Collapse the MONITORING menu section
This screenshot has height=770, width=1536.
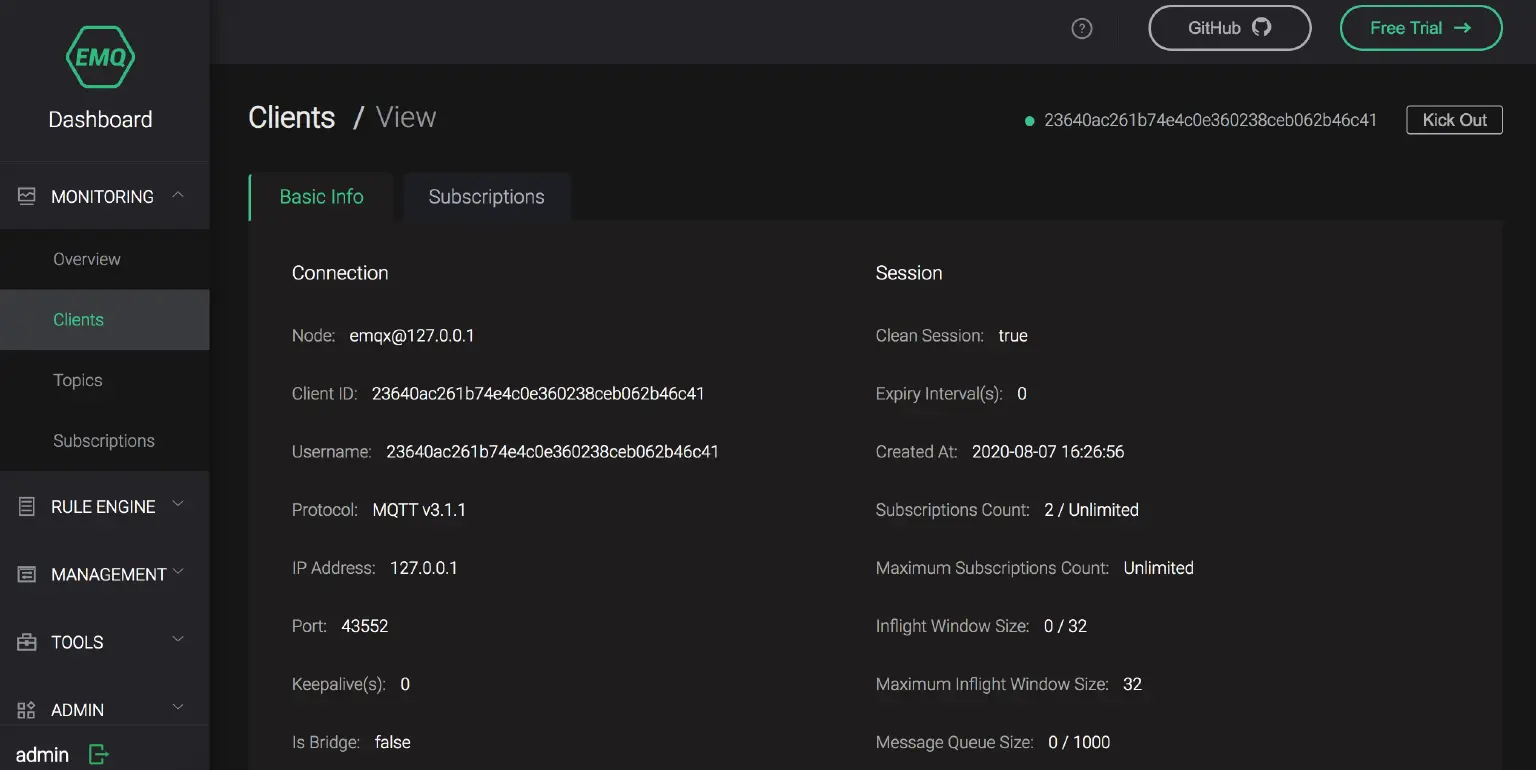pos(178,195)
